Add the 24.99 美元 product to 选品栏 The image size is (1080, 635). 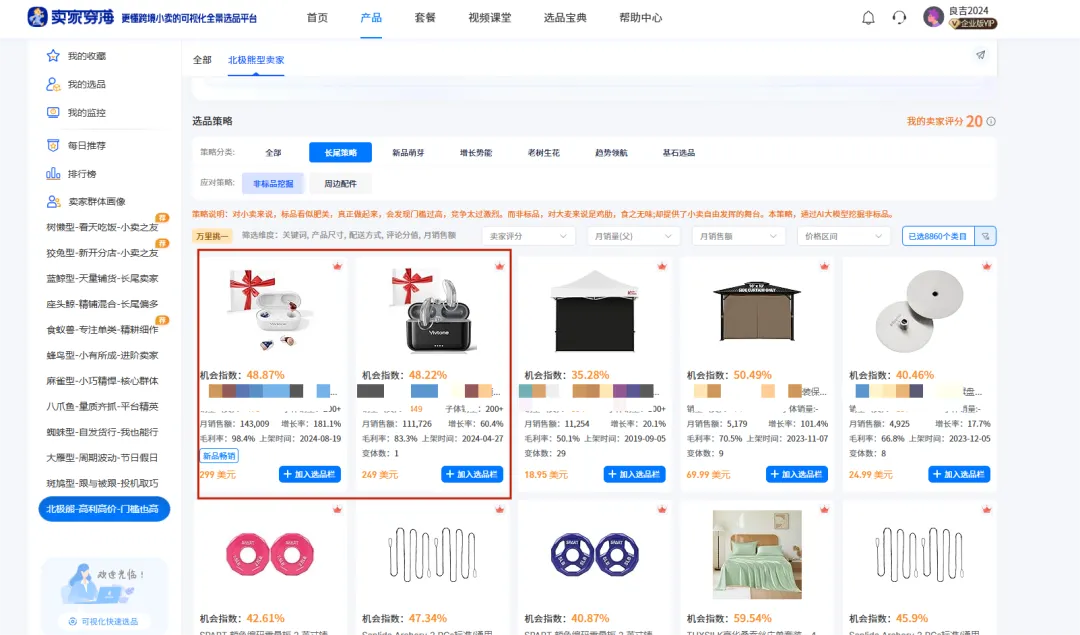coord(959,475)
